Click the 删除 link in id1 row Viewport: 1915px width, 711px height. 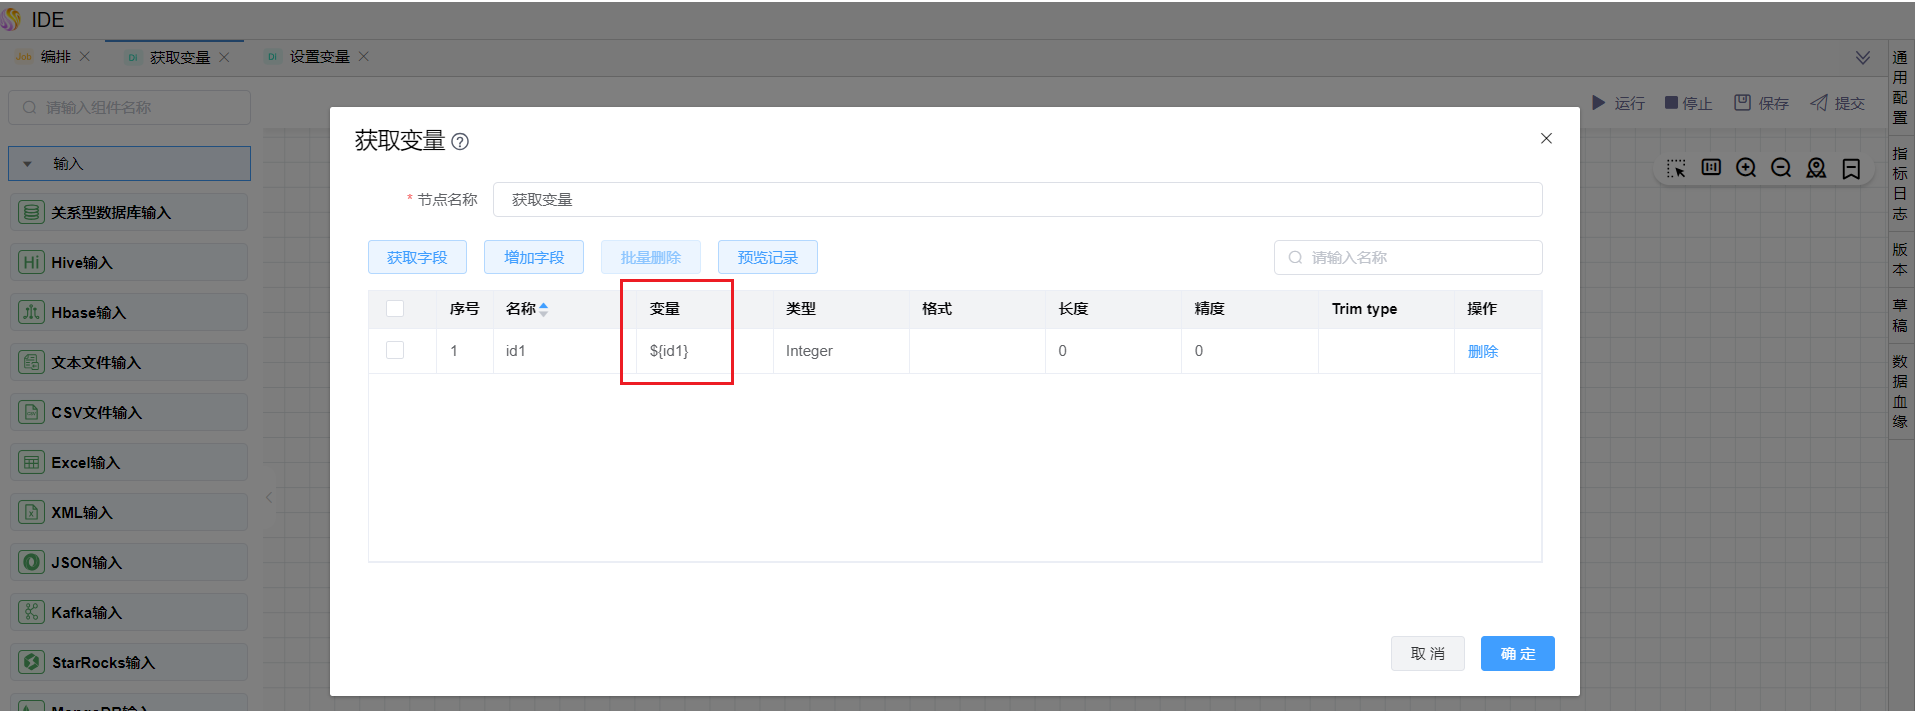(1482, 351)
